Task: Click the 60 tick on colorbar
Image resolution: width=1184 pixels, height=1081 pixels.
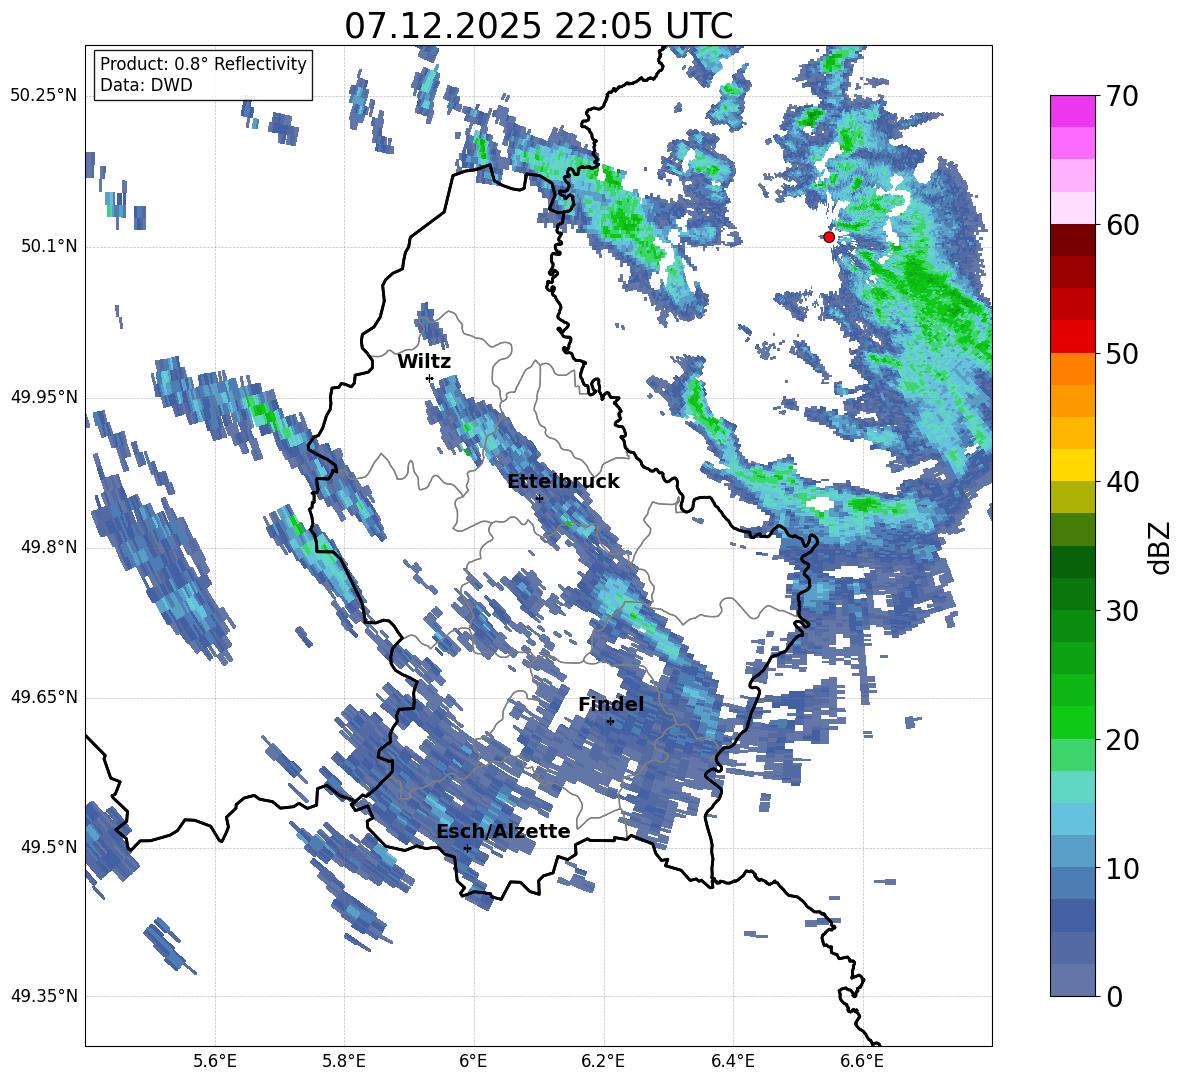Action: pyautogui.click(x=1121, y=225)
